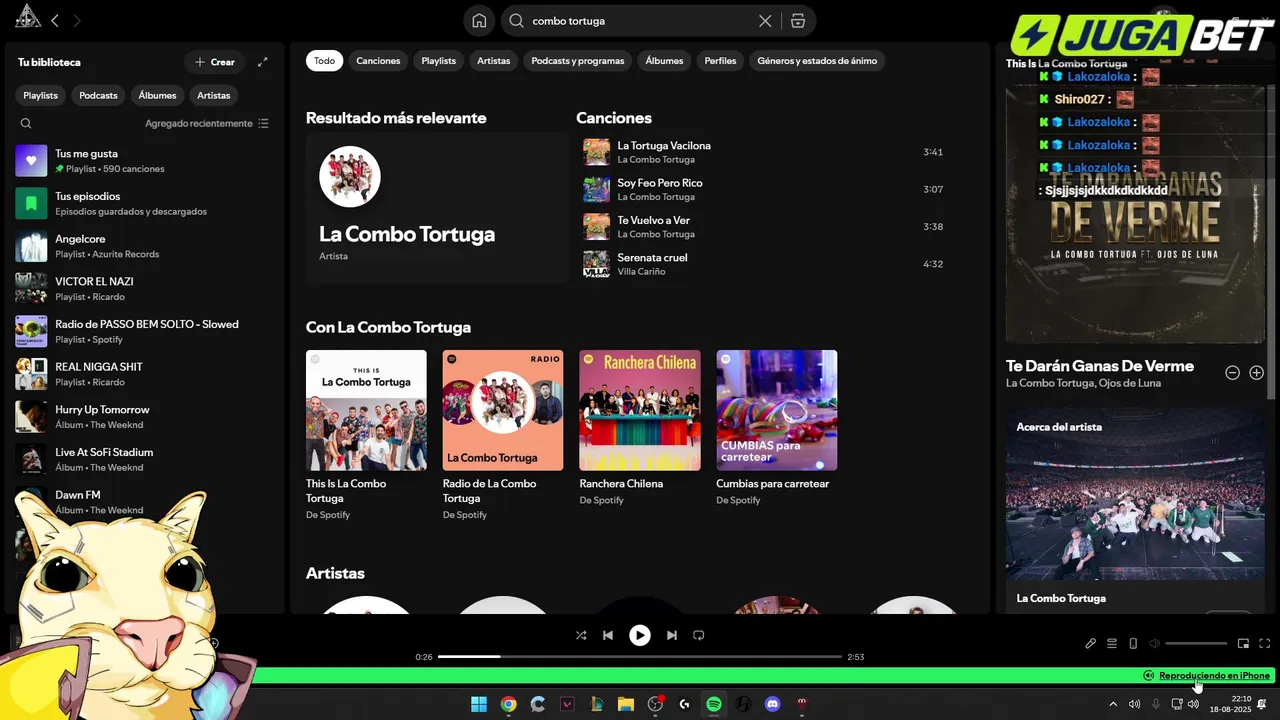Open Discord from the taskbar
Viewport: 1280px width, 720px height.
click(772, 704)
